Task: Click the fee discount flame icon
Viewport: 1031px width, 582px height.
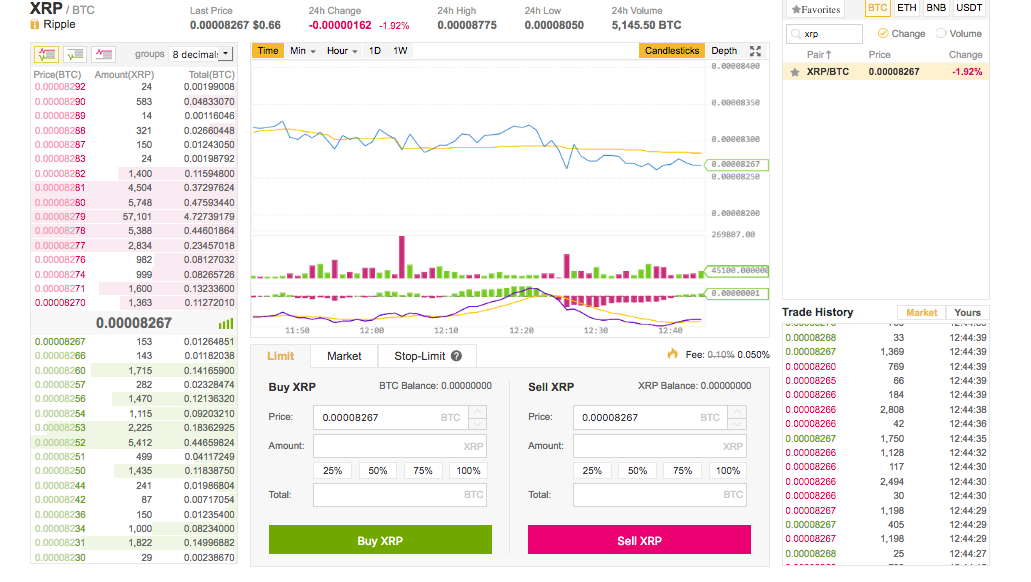Action: point(672,354)
